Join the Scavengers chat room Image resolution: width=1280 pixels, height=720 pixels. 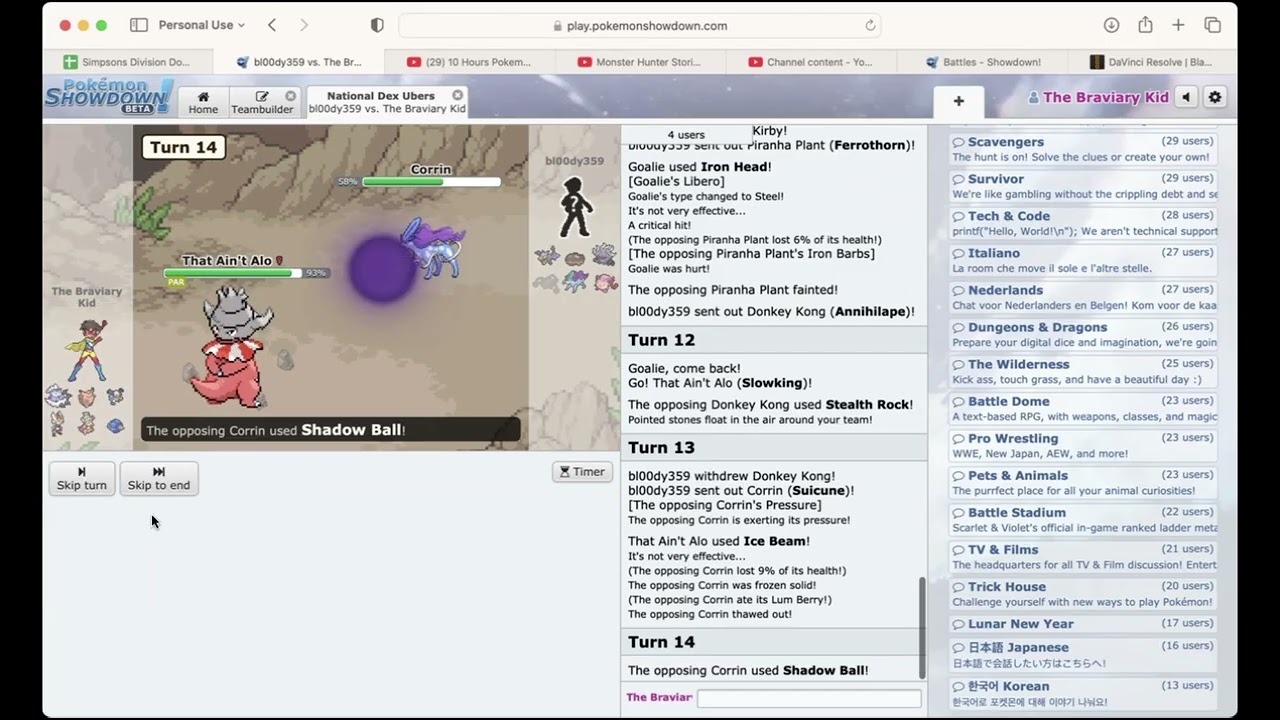1083,149
